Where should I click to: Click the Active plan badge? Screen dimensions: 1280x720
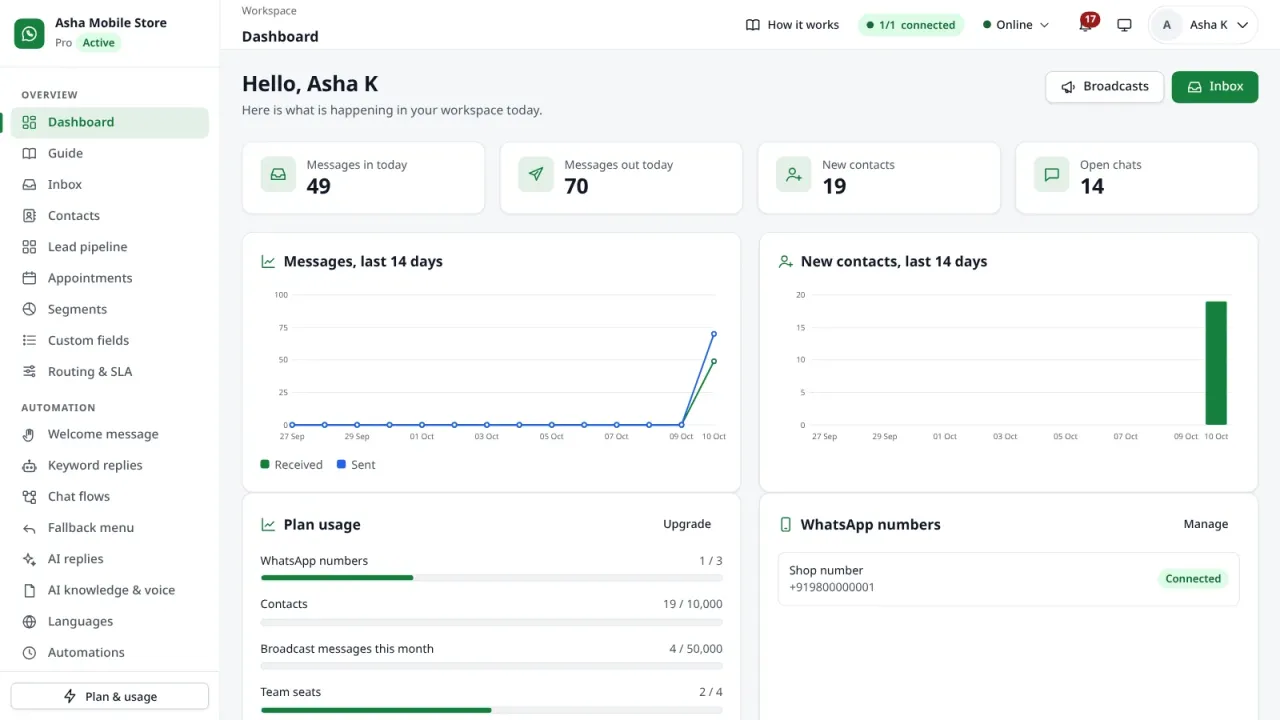[98, 43]
